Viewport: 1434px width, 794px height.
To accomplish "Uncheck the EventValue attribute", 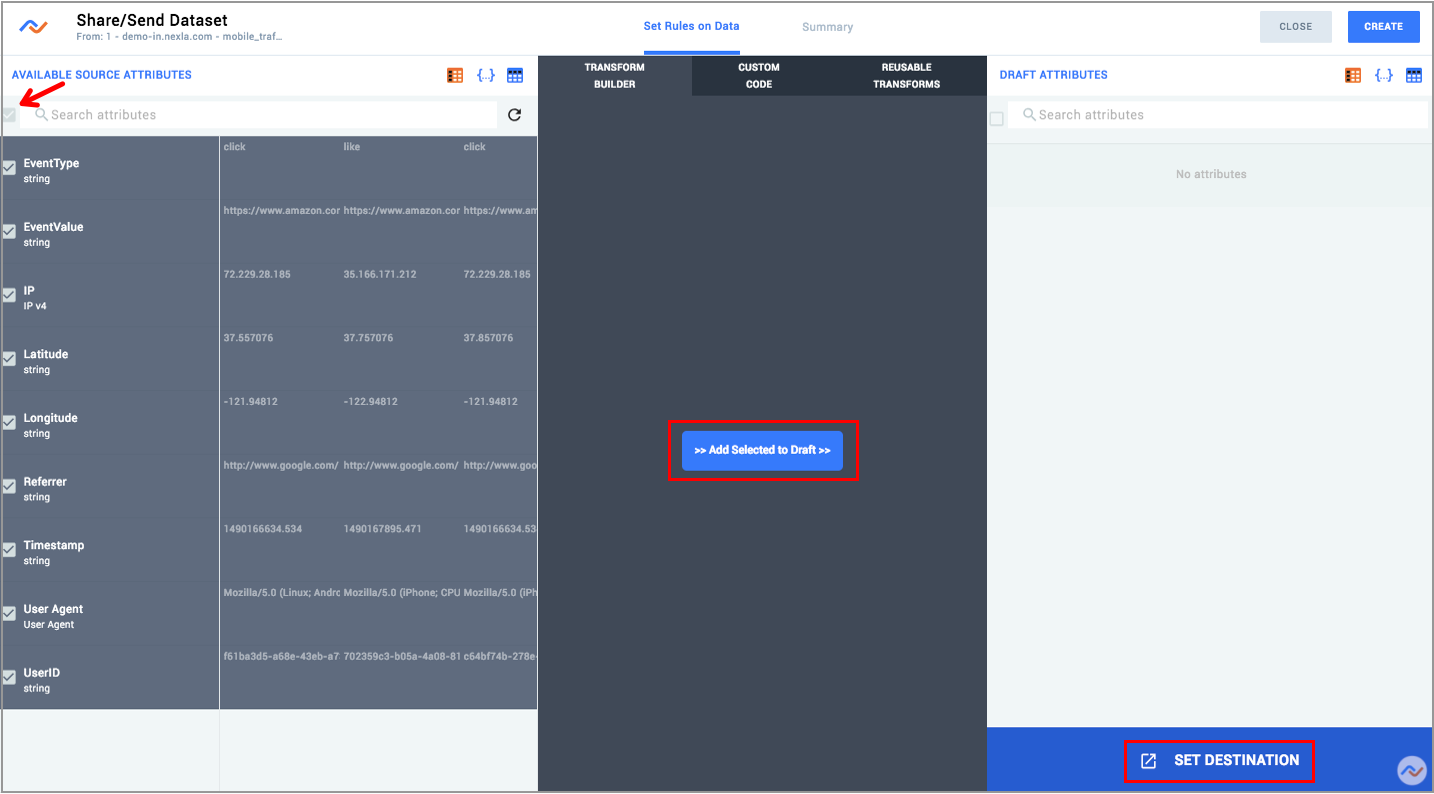I will pyautogui.click(x=9, y=232).
